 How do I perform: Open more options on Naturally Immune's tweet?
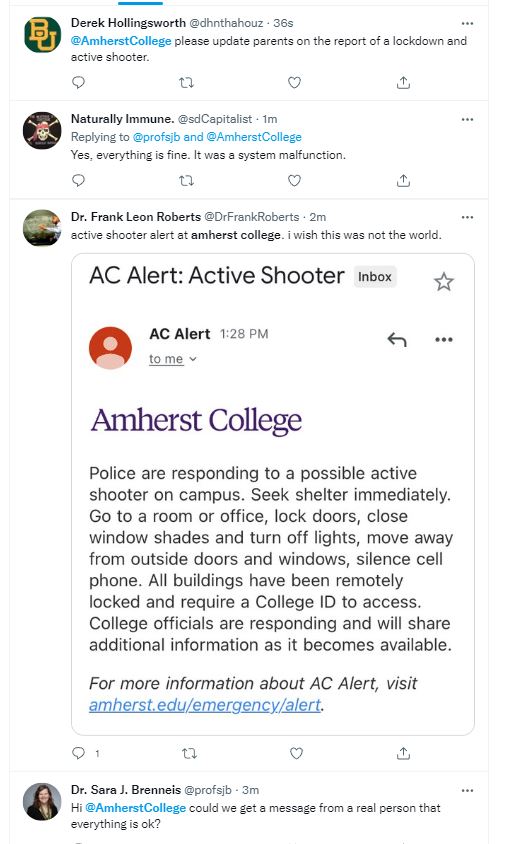467,119
